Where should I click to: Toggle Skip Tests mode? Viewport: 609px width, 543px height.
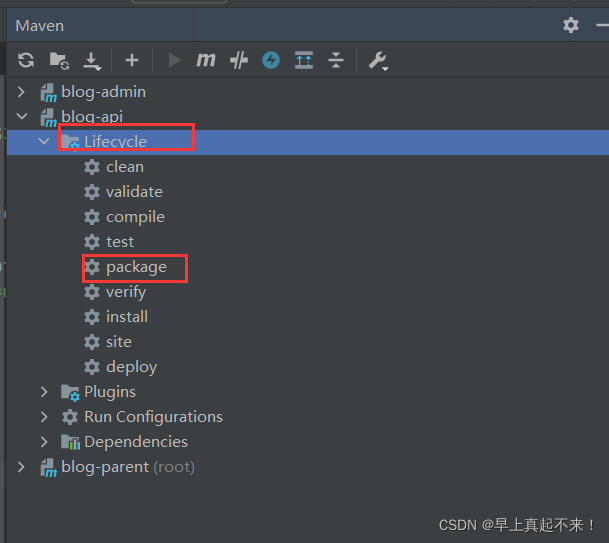239,60
